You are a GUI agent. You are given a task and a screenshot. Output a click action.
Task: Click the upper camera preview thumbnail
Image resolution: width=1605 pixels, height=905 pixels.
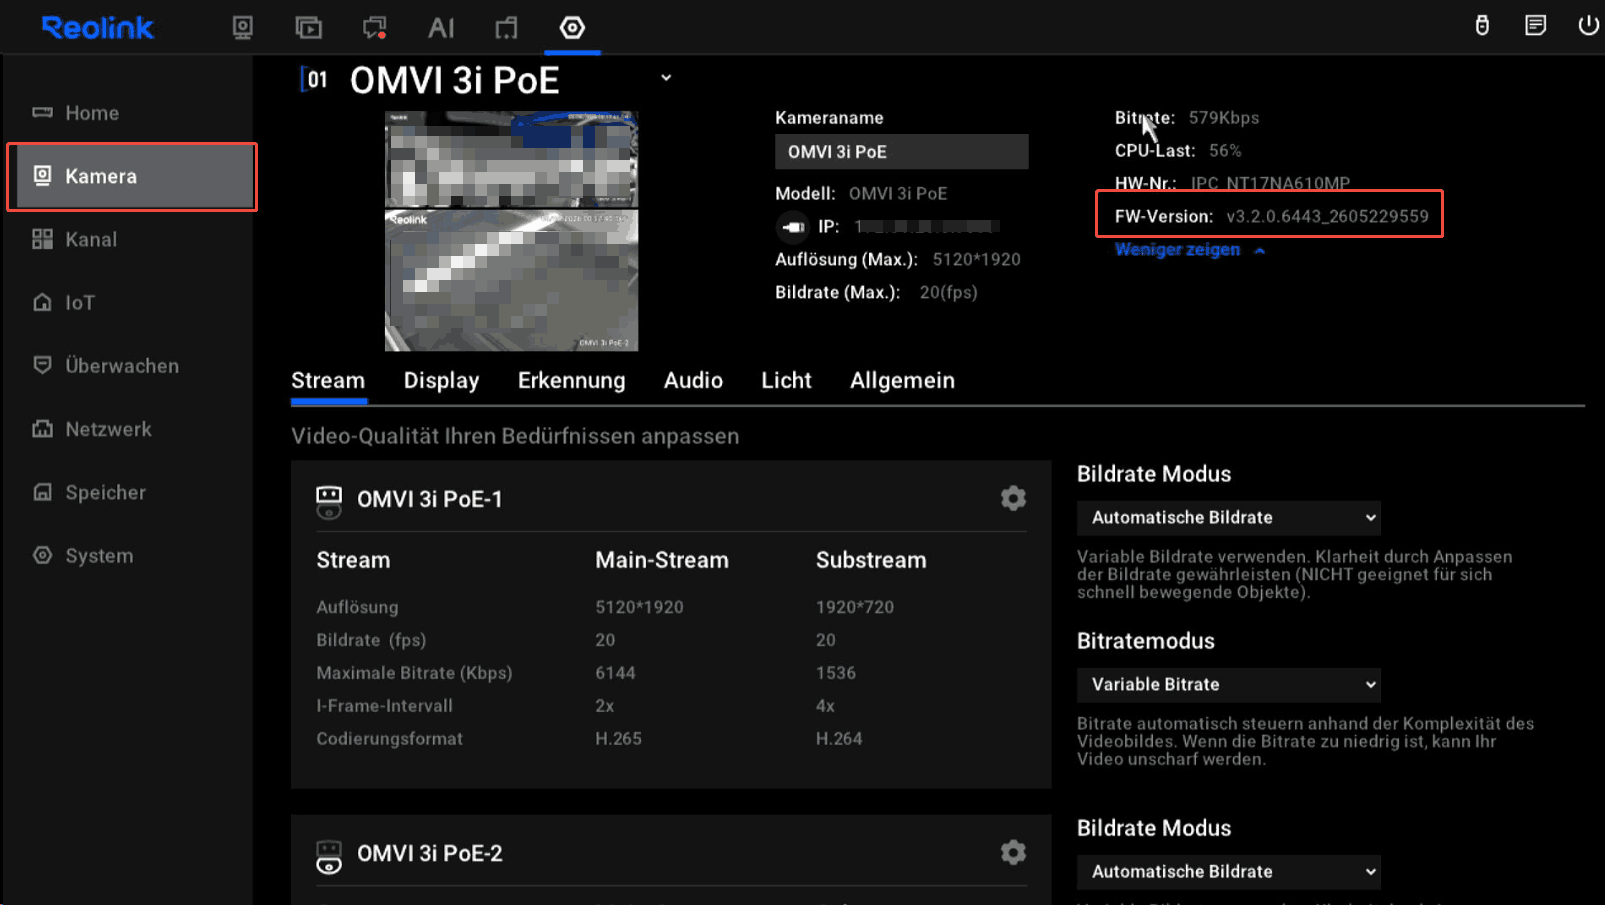(511, 160)
